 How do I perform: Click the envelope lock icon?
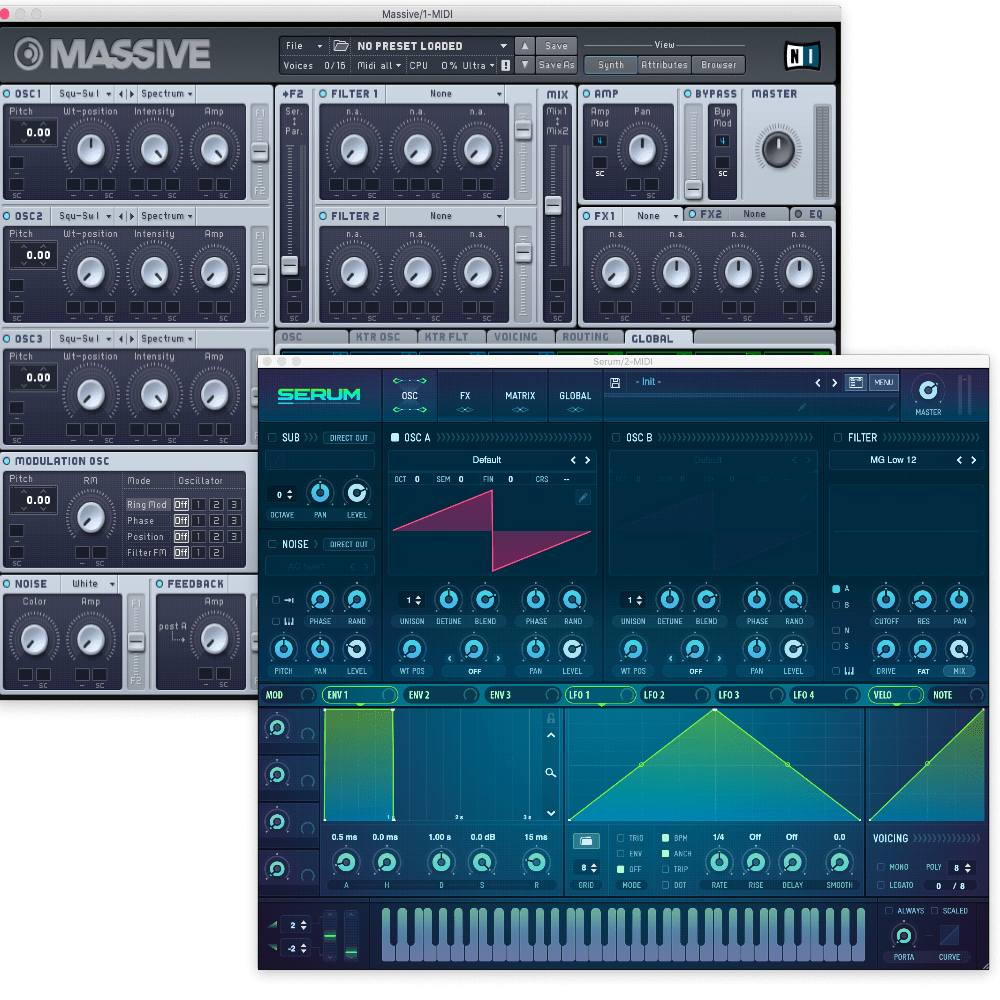click(x=550, y=718)
